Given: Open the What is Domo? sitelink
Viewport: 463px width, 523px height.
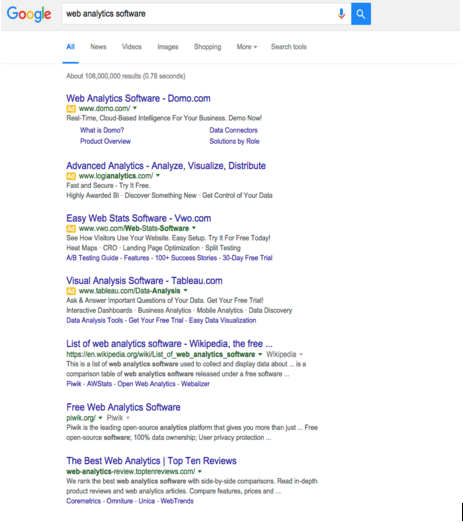Looking at the screenshot, I should [102, 130].
